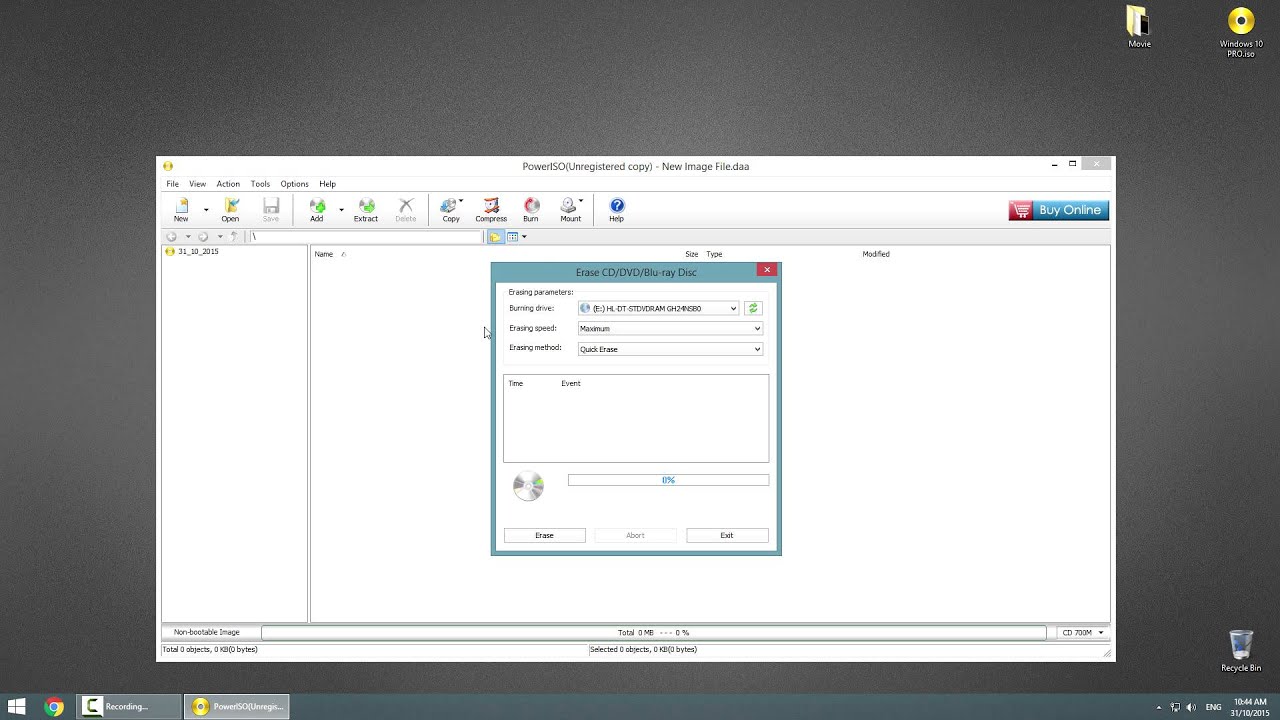
Task: Click the taskbar clock
Action: click(1250, 707)
